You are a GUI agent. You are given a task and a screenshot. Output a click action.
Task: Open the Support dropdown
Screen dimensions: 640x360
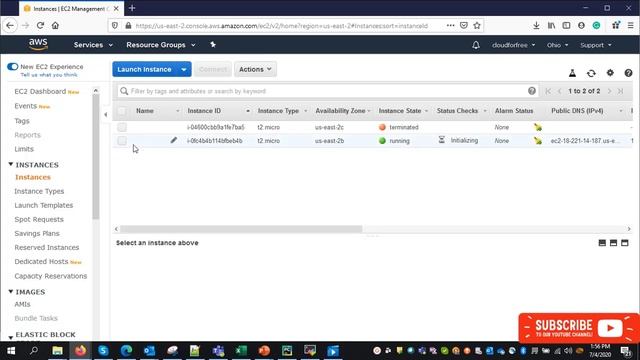tap(596, 45)
